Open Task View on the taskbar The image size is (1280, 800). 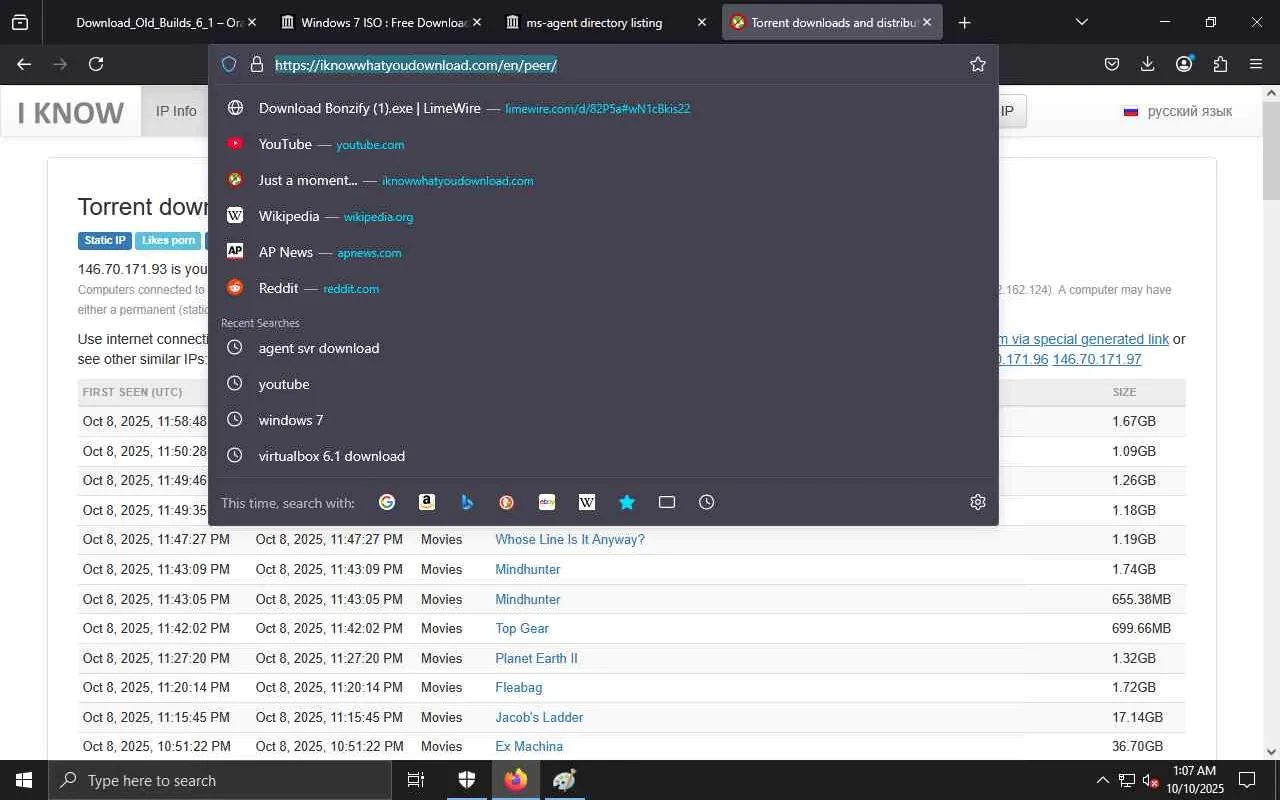(x=416, y=780)
